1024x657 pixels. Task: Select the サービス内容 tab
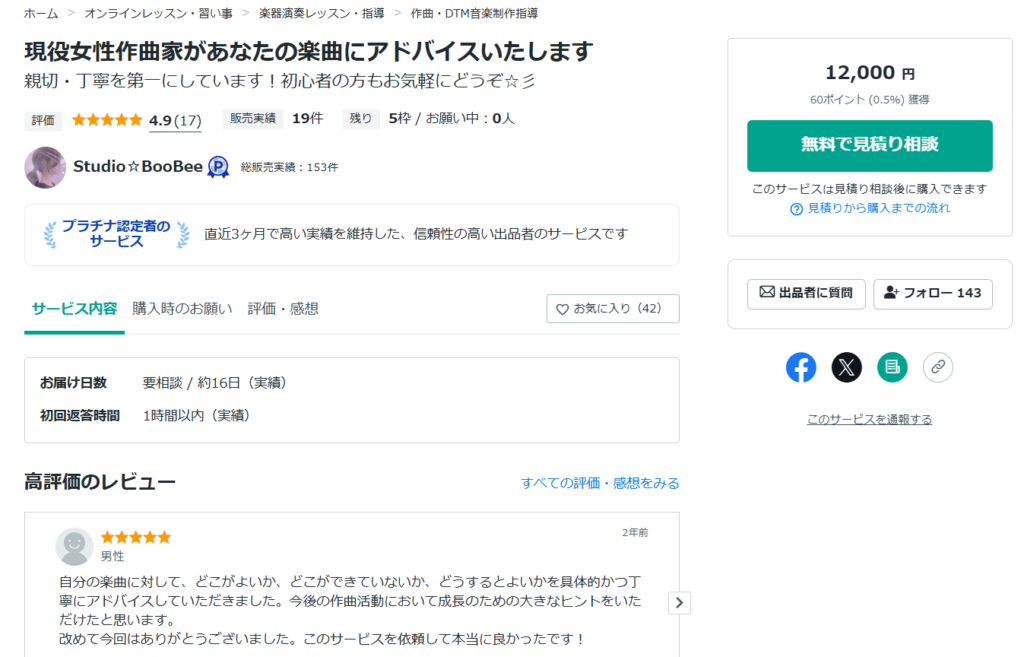point(74,308)
